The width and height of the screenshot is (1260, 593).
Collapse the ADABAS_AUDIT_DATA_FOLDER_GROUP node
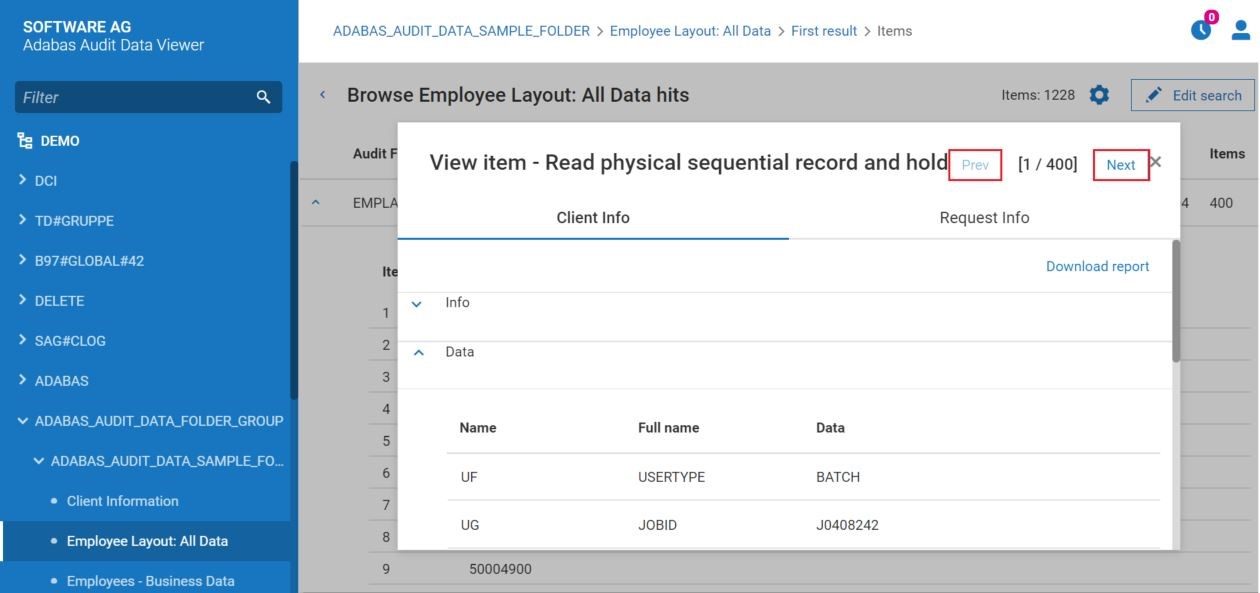(x=23, y=421)
